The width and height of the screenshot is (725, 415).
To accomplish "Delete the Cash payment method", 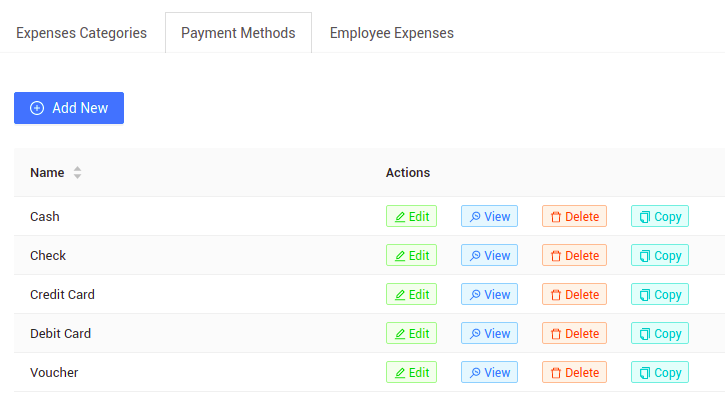I will click(x=574, y=216).
